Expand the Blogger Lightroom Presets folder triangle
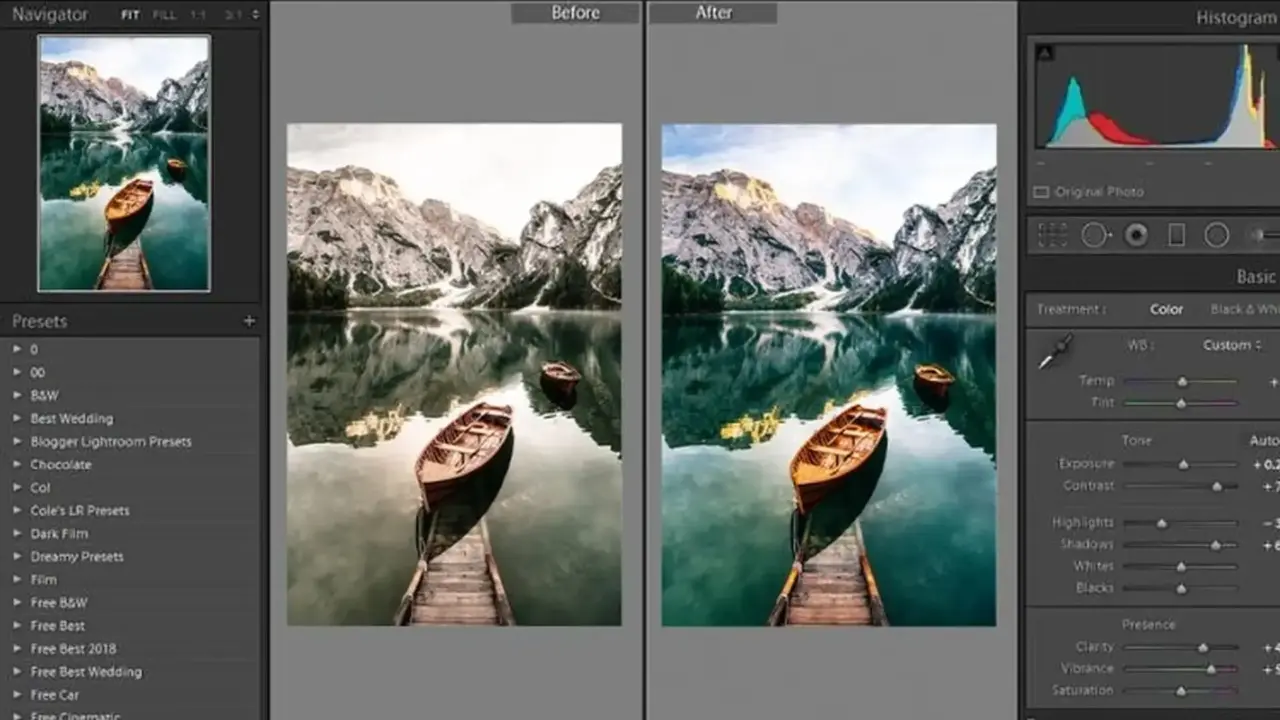 point(17,441)
